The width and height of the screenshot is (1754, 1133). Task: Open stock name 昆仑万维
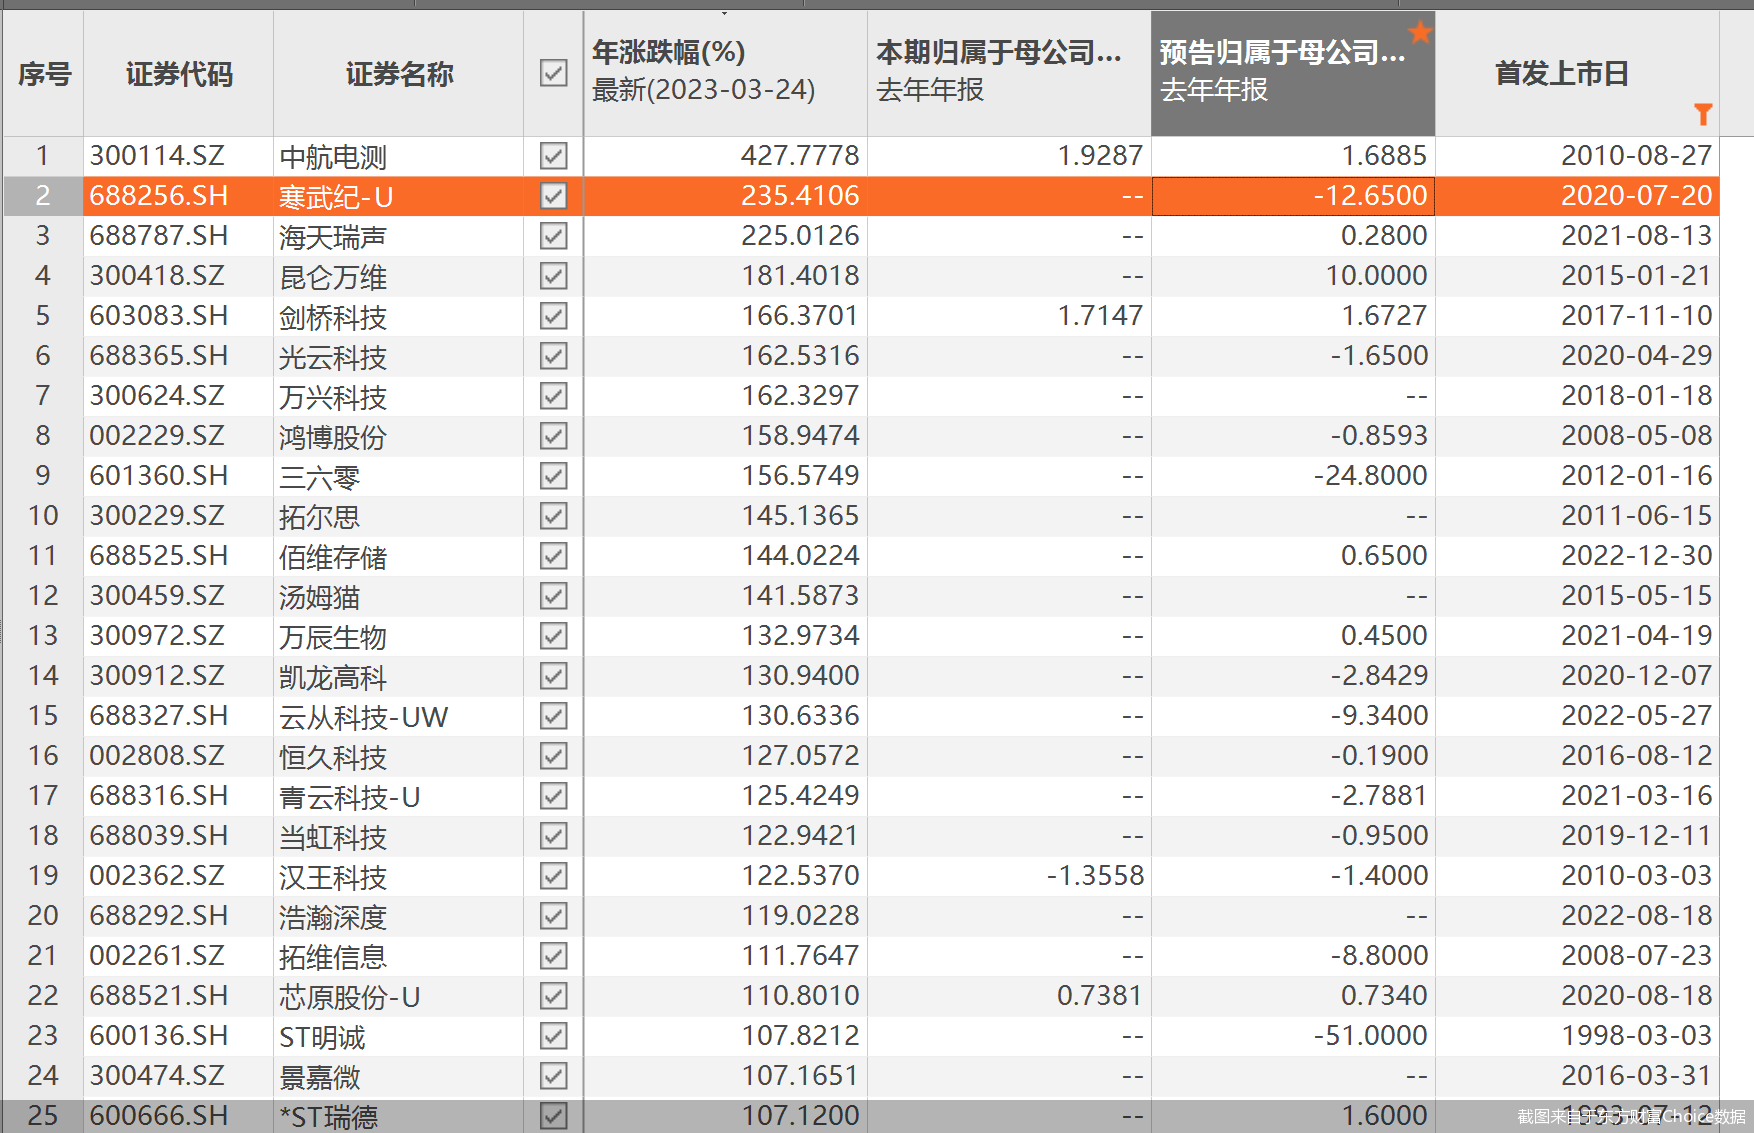pyautogui.click(x=333, y=277)
